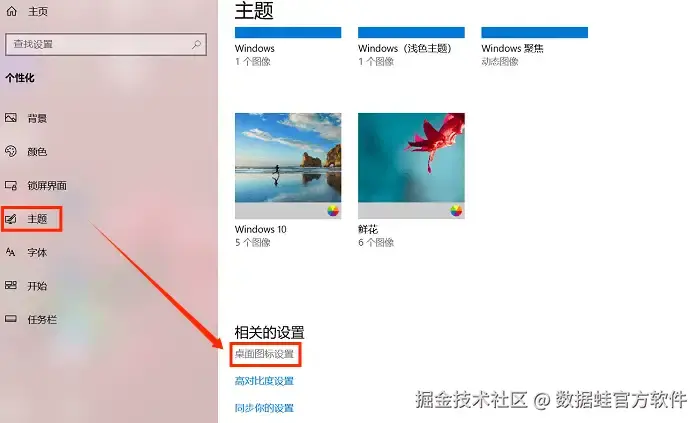Select the 颜色 palette icon
This screenshot has height=423, width=700.
coord(11,151)
